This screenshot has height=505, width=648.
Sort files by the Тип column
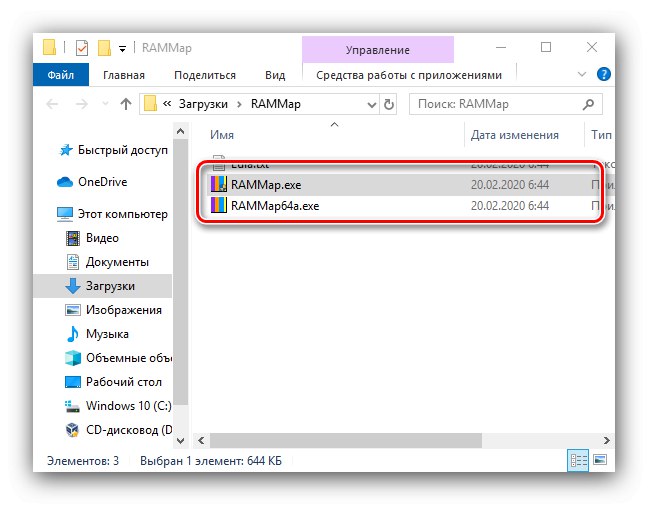[601, 135]
